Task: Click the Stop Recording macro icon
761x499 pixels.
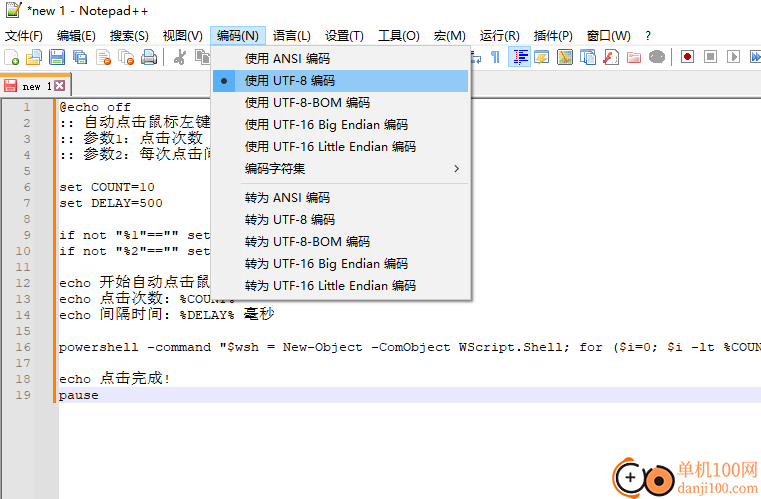Action: (x=711, y=57)
